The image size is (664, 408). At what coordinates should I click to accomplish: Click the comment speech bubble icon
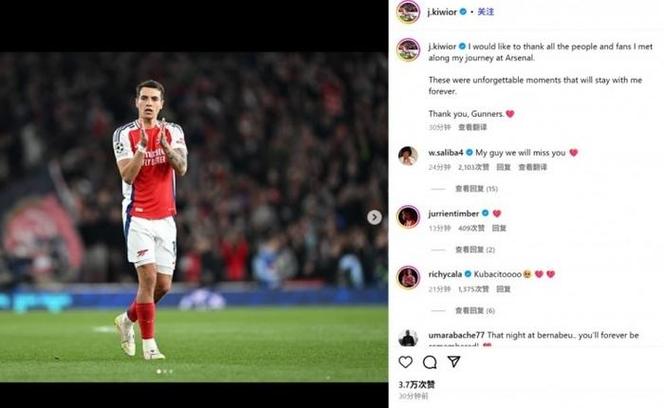point(429,362)
